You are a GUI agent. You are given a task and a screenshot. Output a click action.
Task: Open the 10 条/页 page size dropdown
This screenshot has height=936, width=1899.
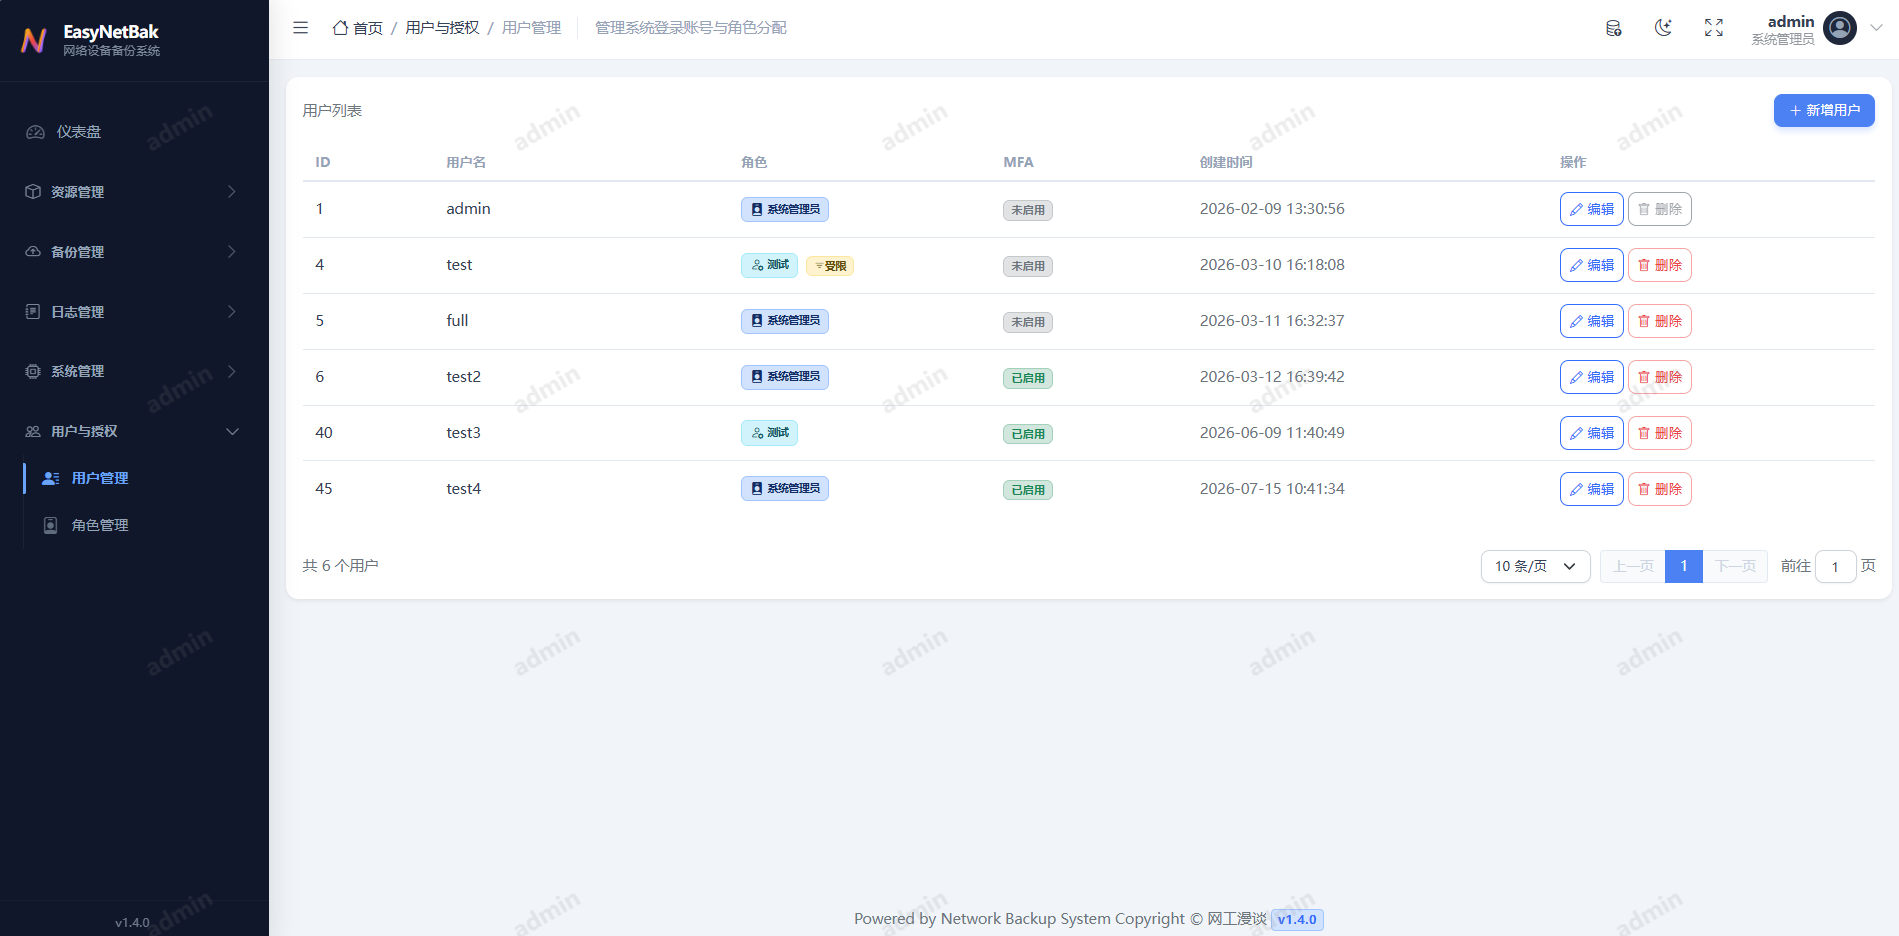click(1535, 566)
